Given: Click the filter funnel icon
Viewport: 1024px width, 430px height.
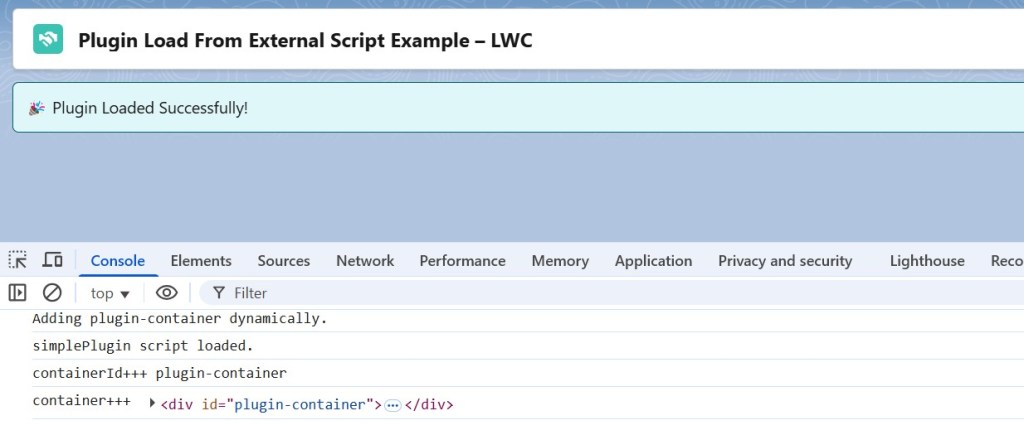Looking at the screenshot, I should click(x=218, y=293).
